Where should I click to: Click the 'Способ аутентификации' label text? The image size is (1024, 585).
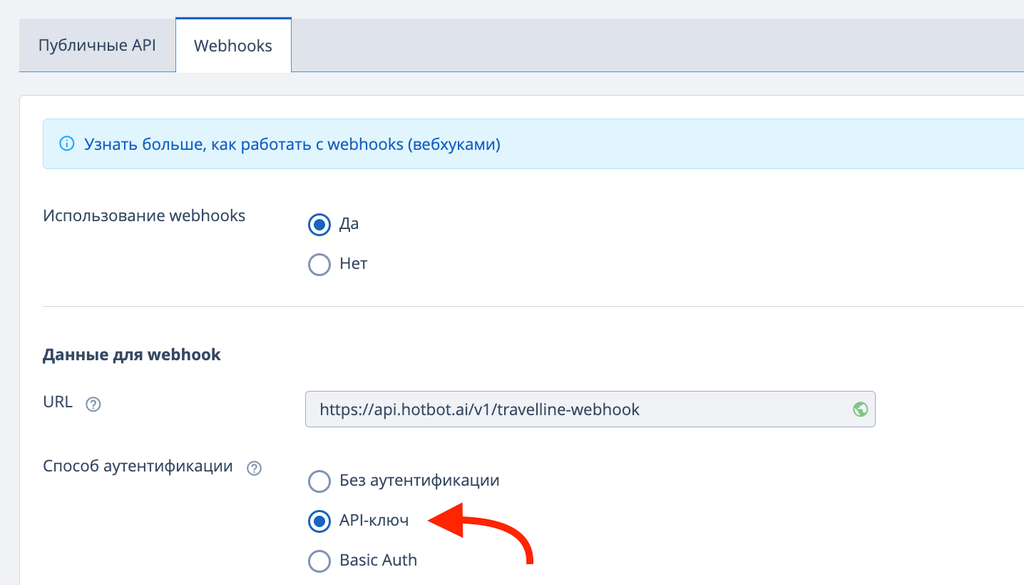[x=138, y=467]
